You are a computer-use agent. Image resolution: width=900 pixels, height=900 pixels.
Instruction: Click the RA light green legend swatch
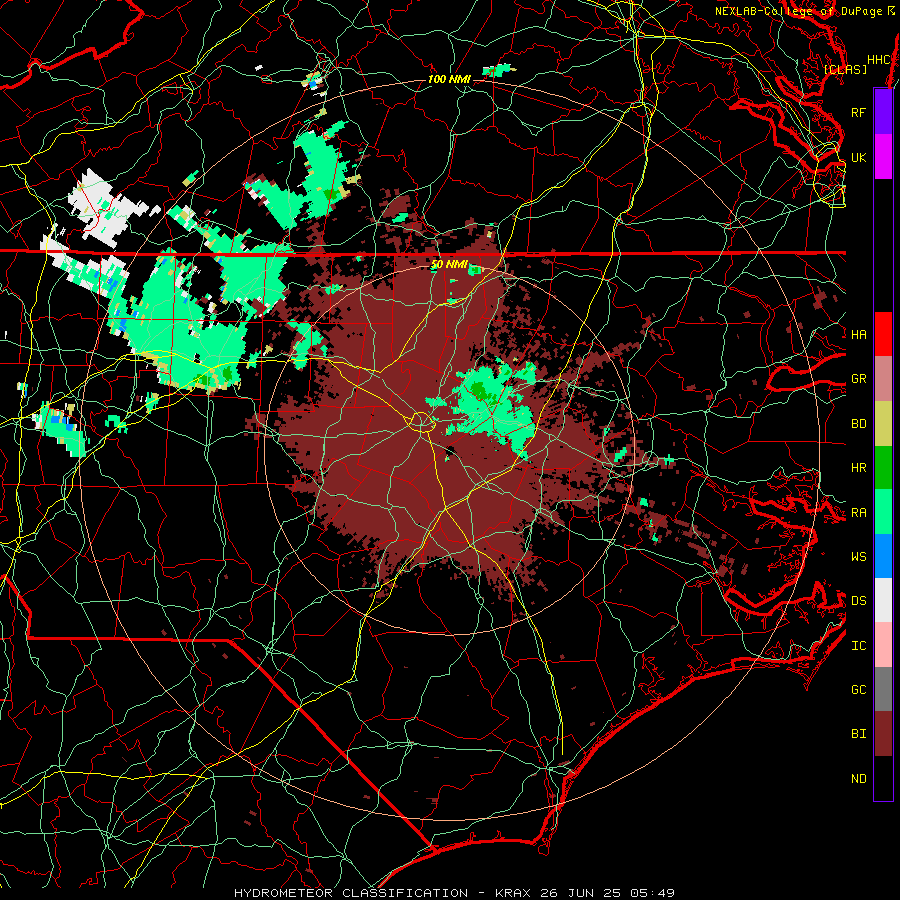click(883, 512)
